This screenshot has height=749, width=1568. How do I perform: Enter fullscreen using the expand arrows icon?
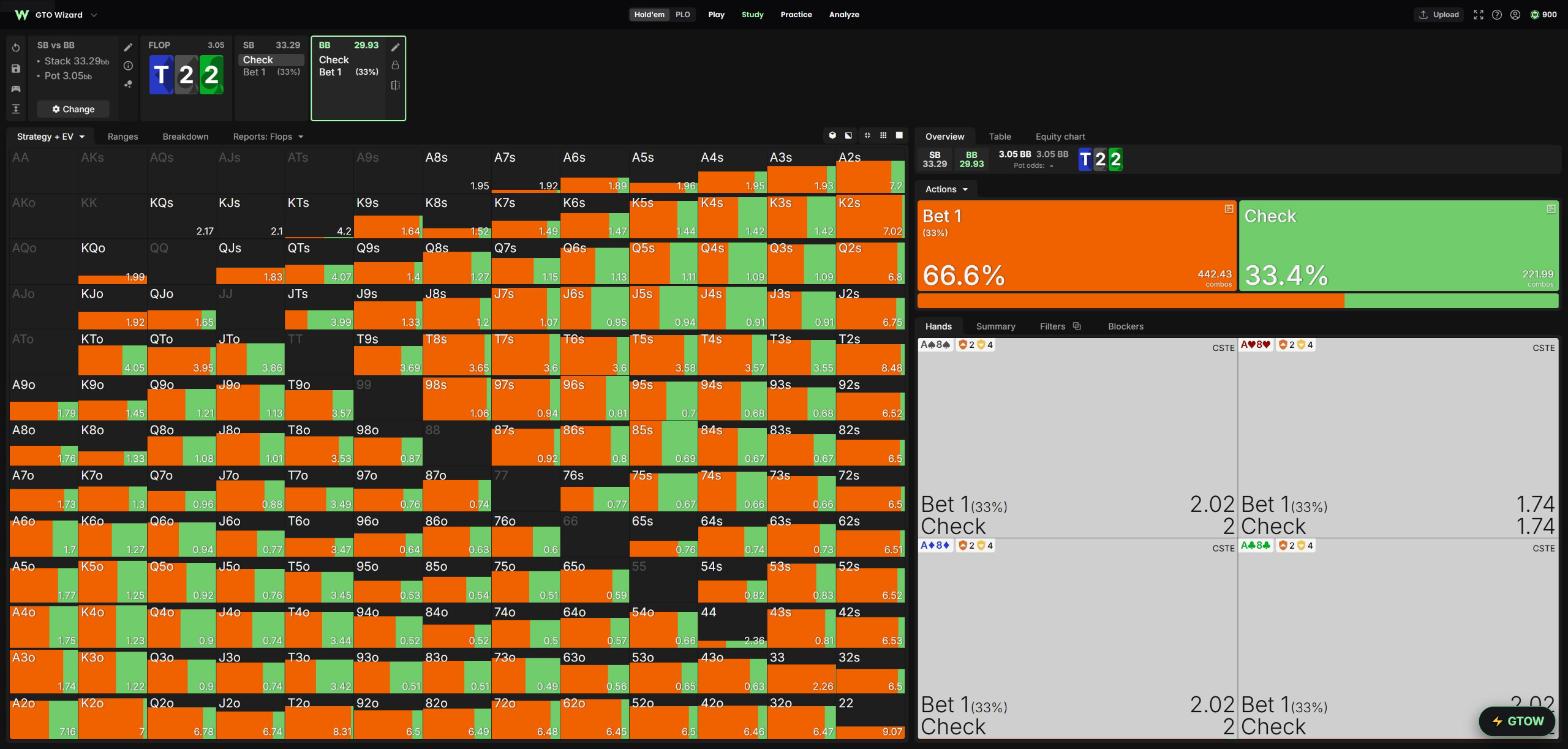click(x=1478, y=15)
